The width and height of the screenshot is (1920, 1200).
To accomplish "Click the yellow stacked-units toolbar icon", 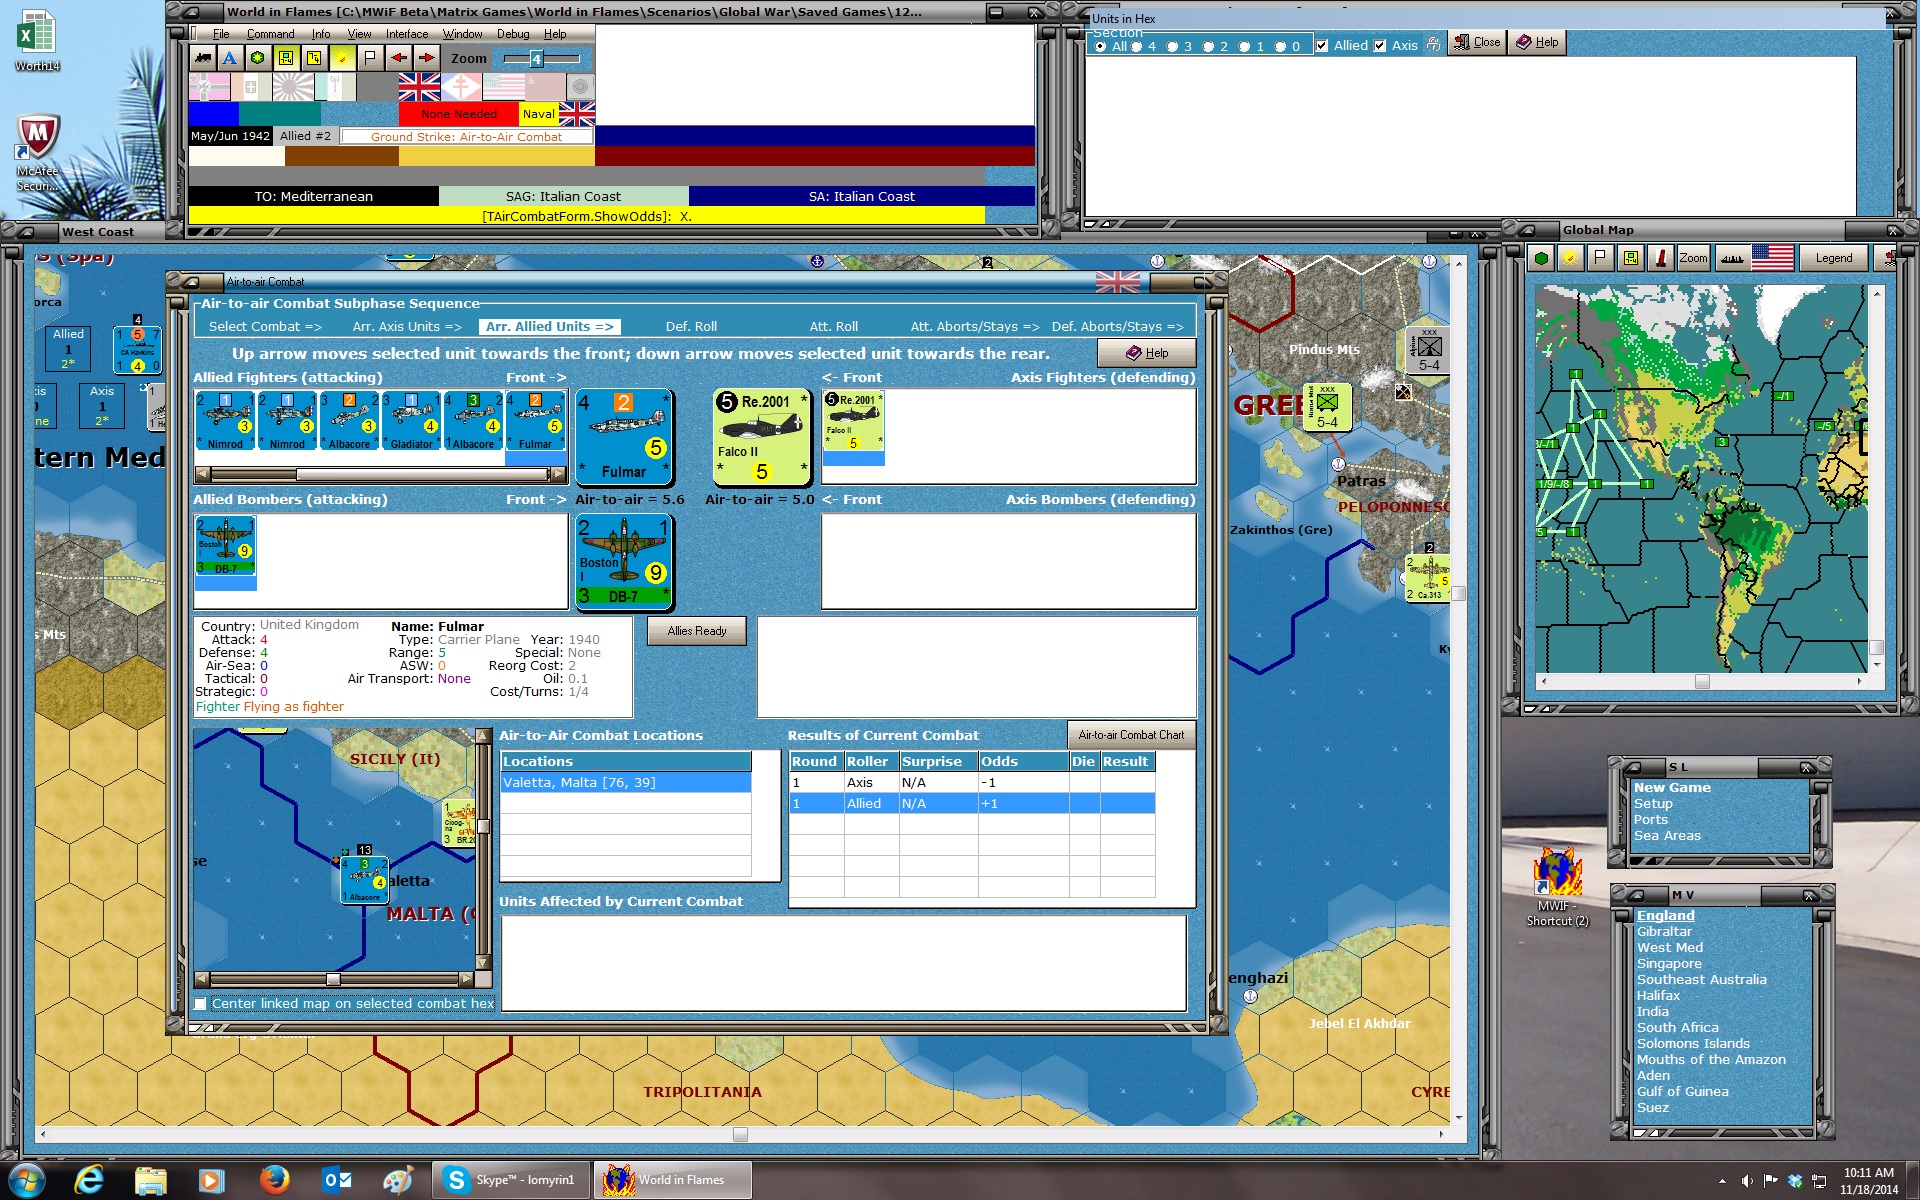I will [314, 58].
